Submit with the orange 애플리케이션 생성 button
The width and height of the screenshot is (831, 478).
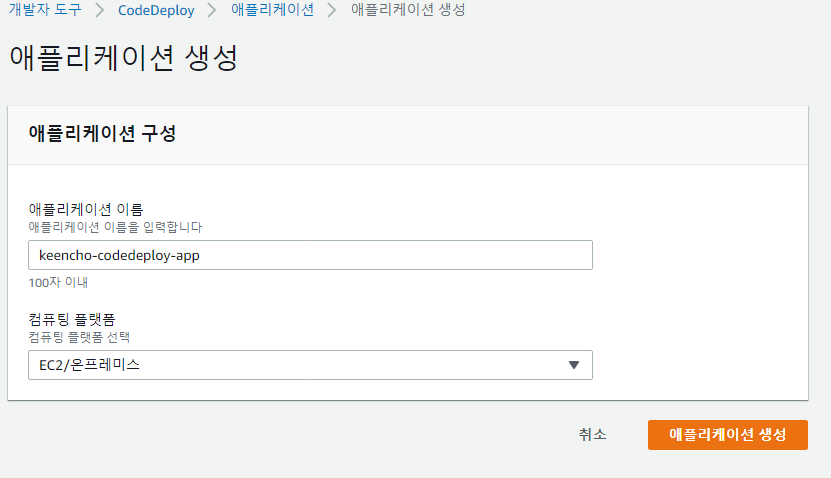727,434
